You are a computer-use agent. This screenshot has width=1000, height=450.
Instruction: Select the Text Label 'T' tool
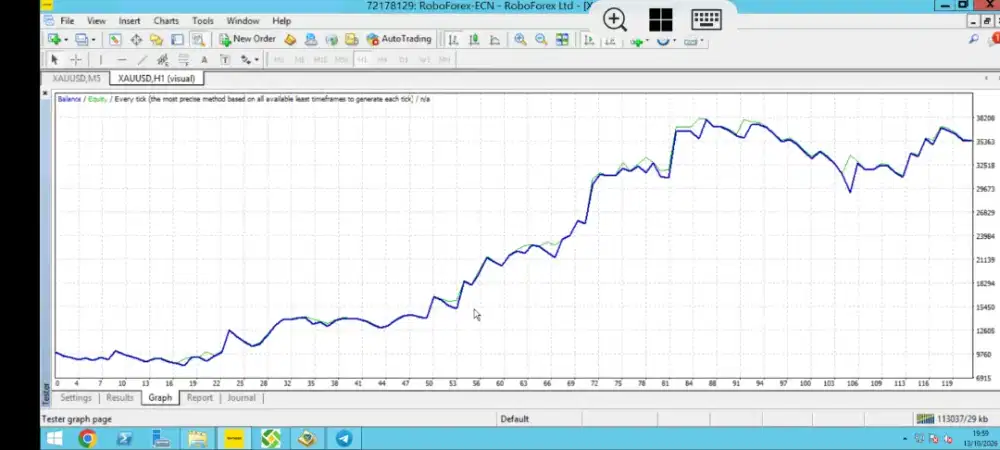(x=224, y=60)
